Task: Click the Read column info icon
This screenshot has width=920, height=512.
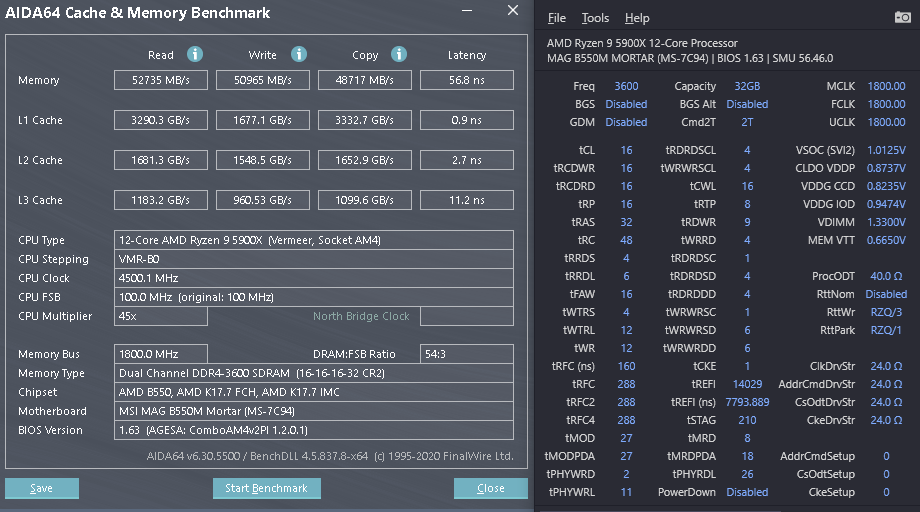Action: [195, 55]
